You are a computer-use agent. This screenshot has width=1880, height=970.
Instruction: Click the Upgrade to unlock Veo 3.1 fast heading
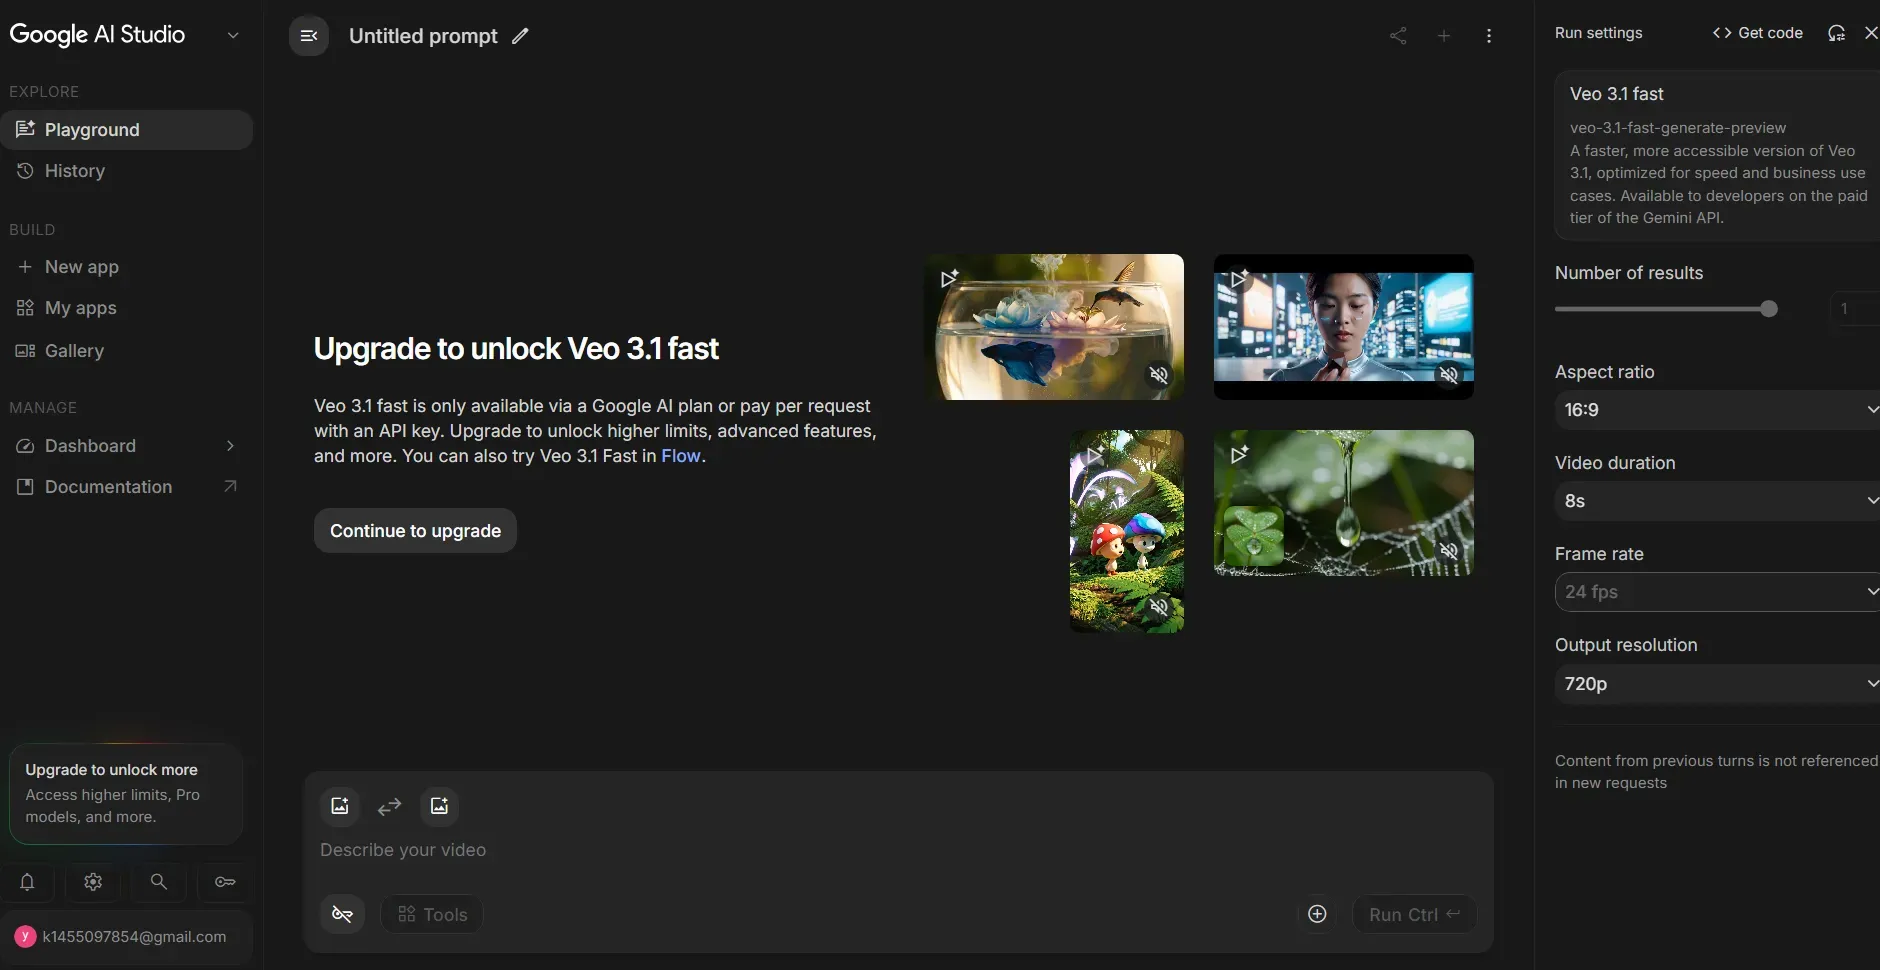click(516, 349)
